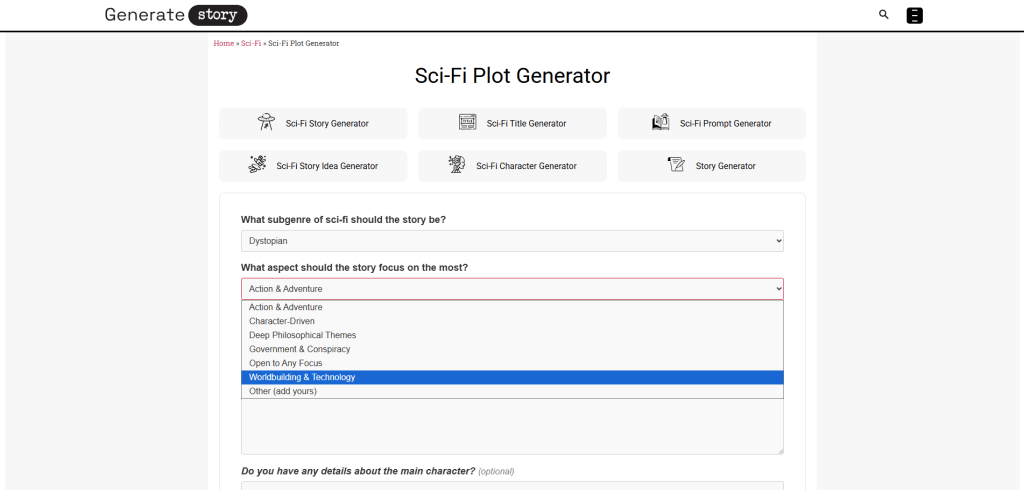Go to Home breadcrumb link

coord(223,44)
